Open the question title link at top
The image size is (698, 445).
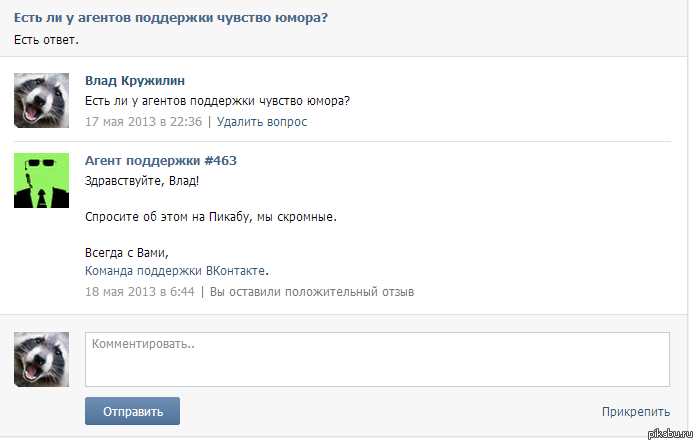(x=172, y=19)
